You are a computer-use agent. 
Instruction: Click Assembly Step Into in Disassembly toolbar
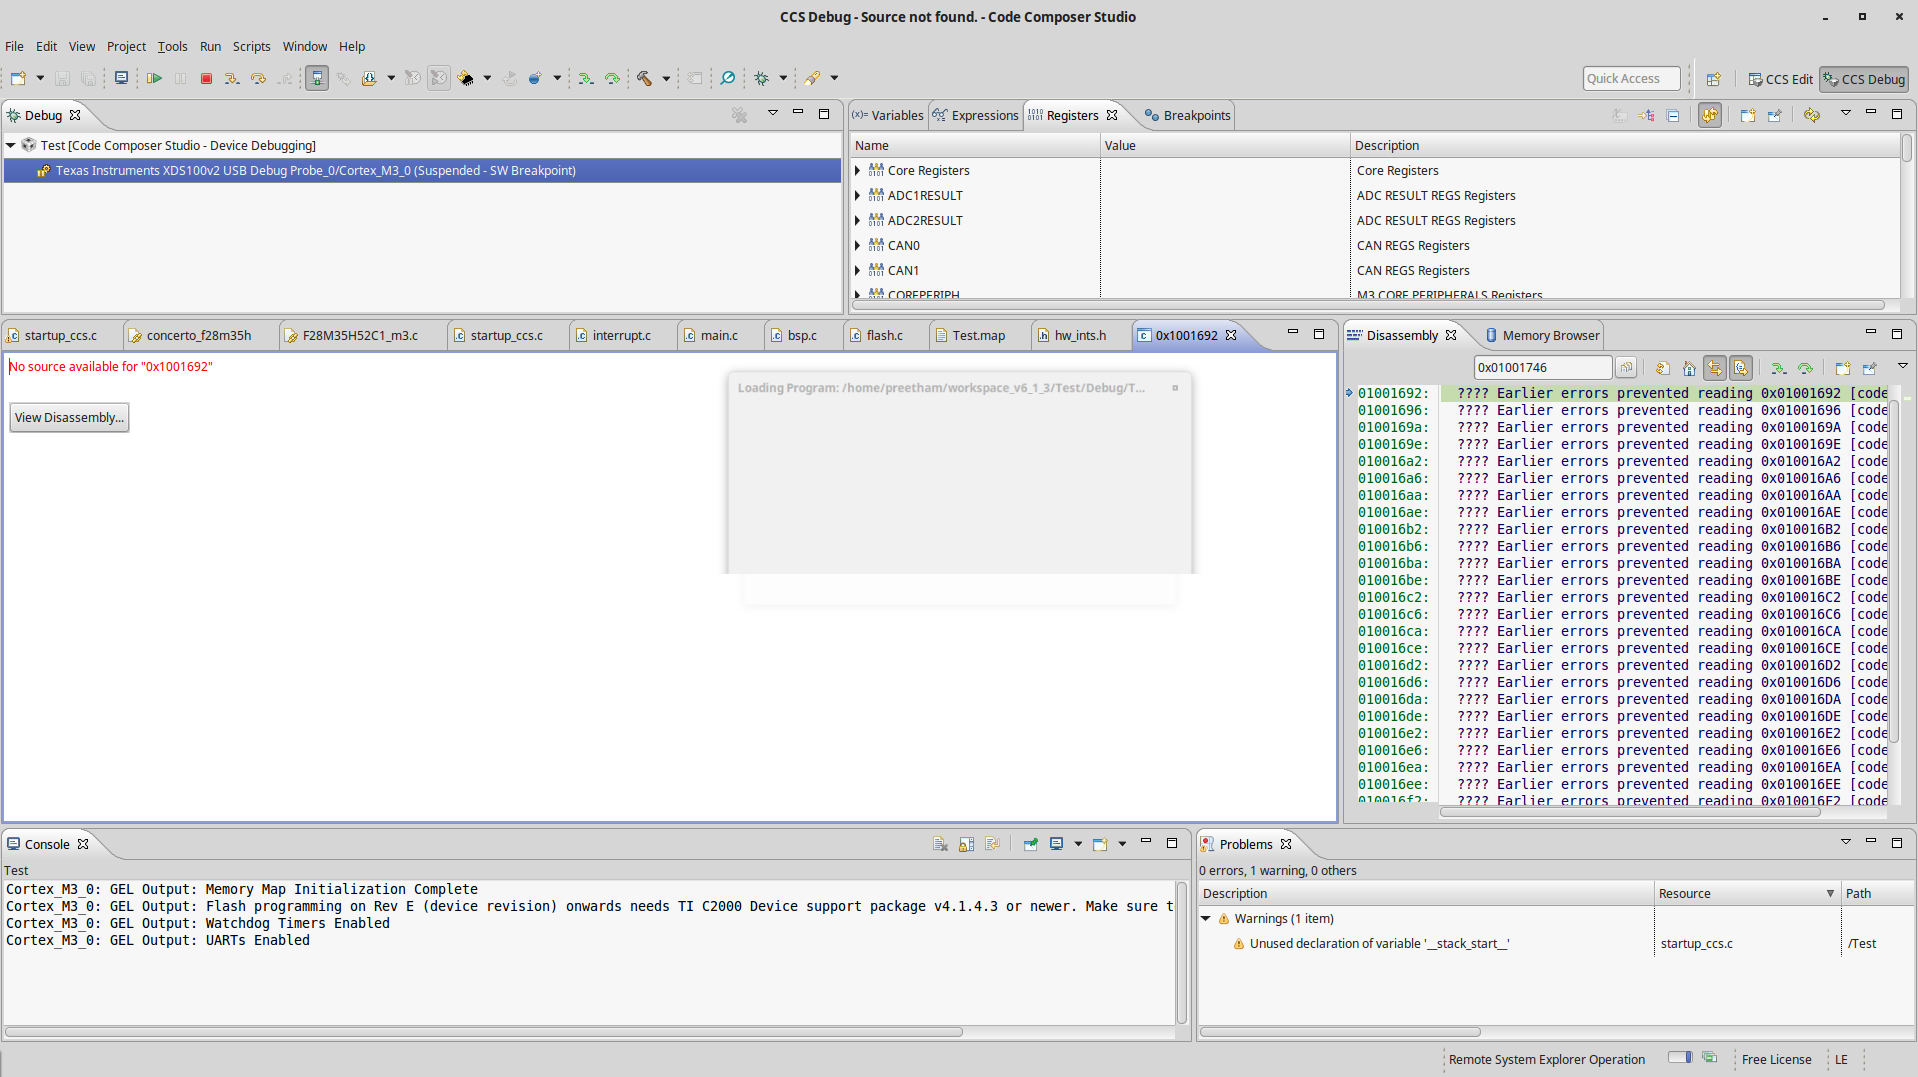pos(1778,368)
